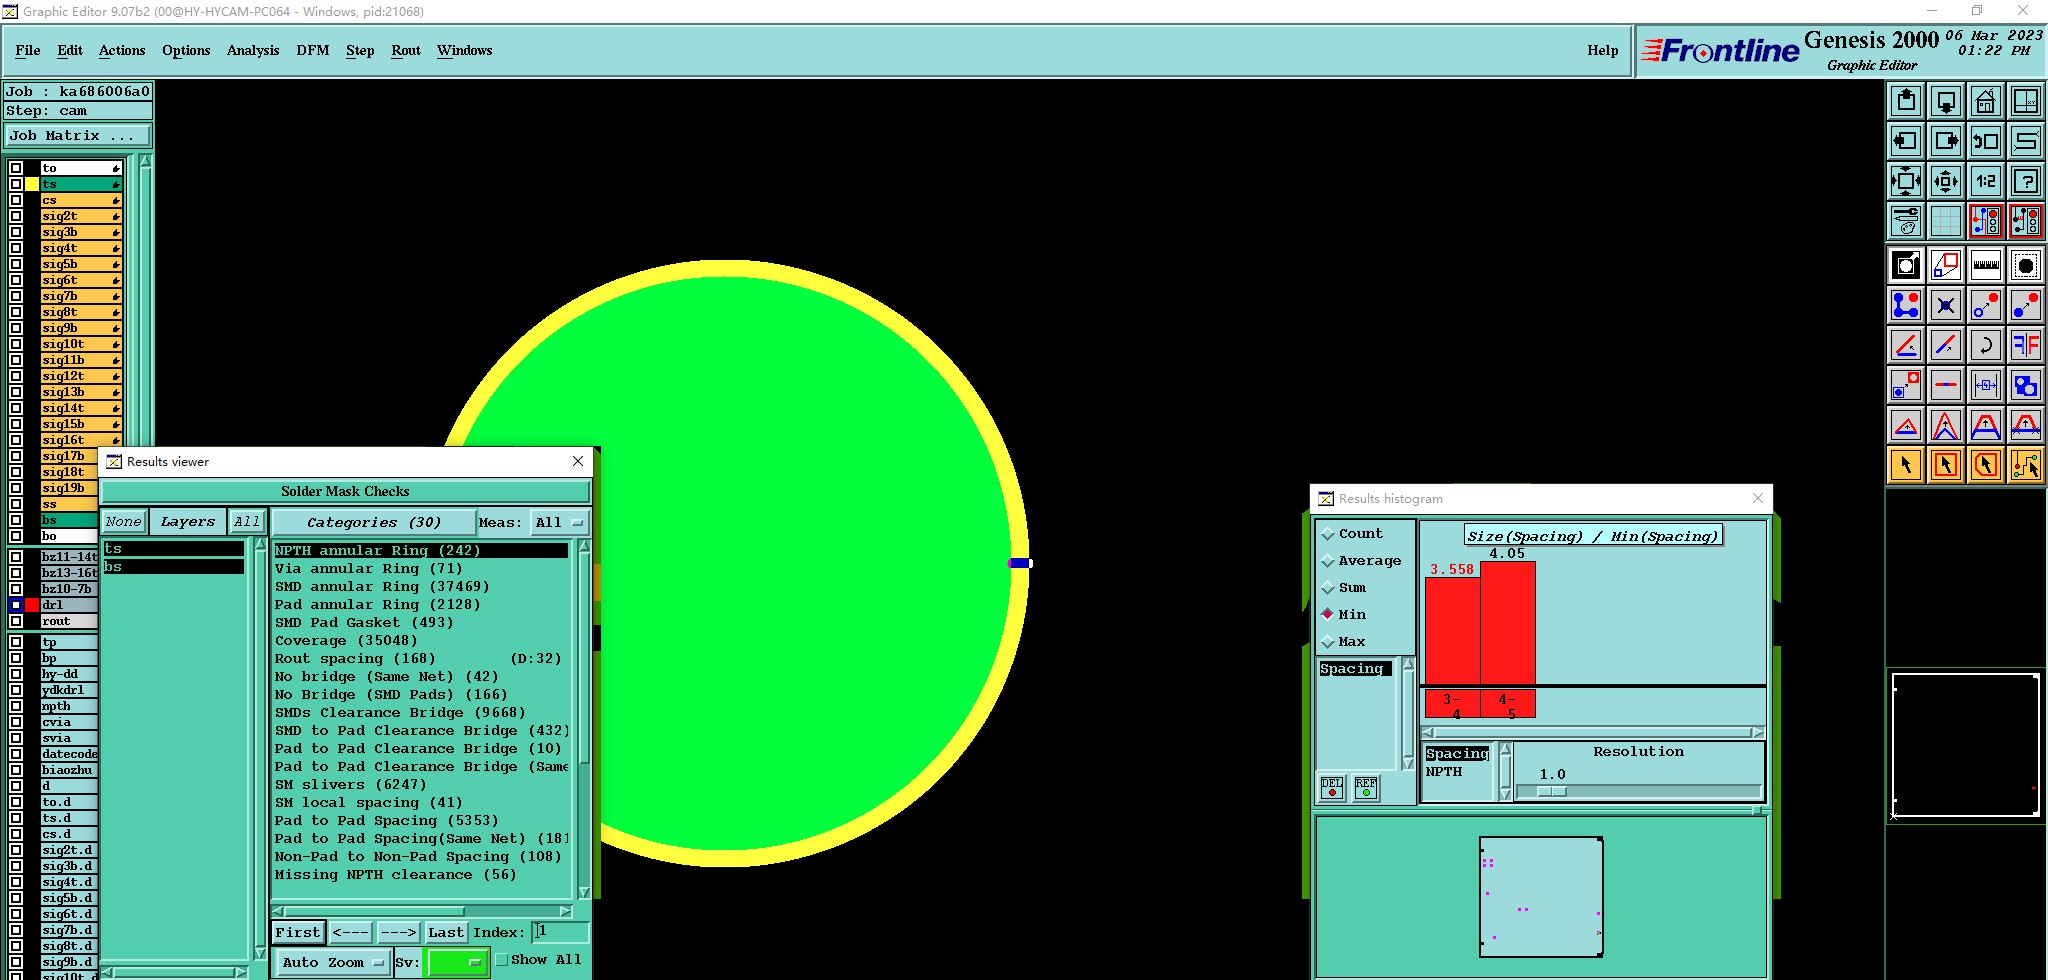Click the pan up view icon
Screen dimensions: 2048x980
(1906, 101)
